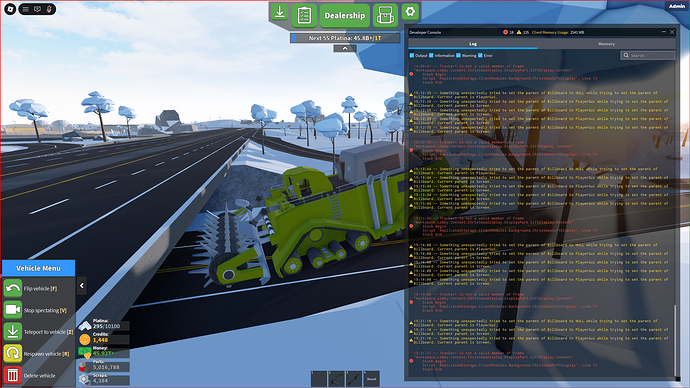Open the Dealership menu

click(x=345, y=16)
